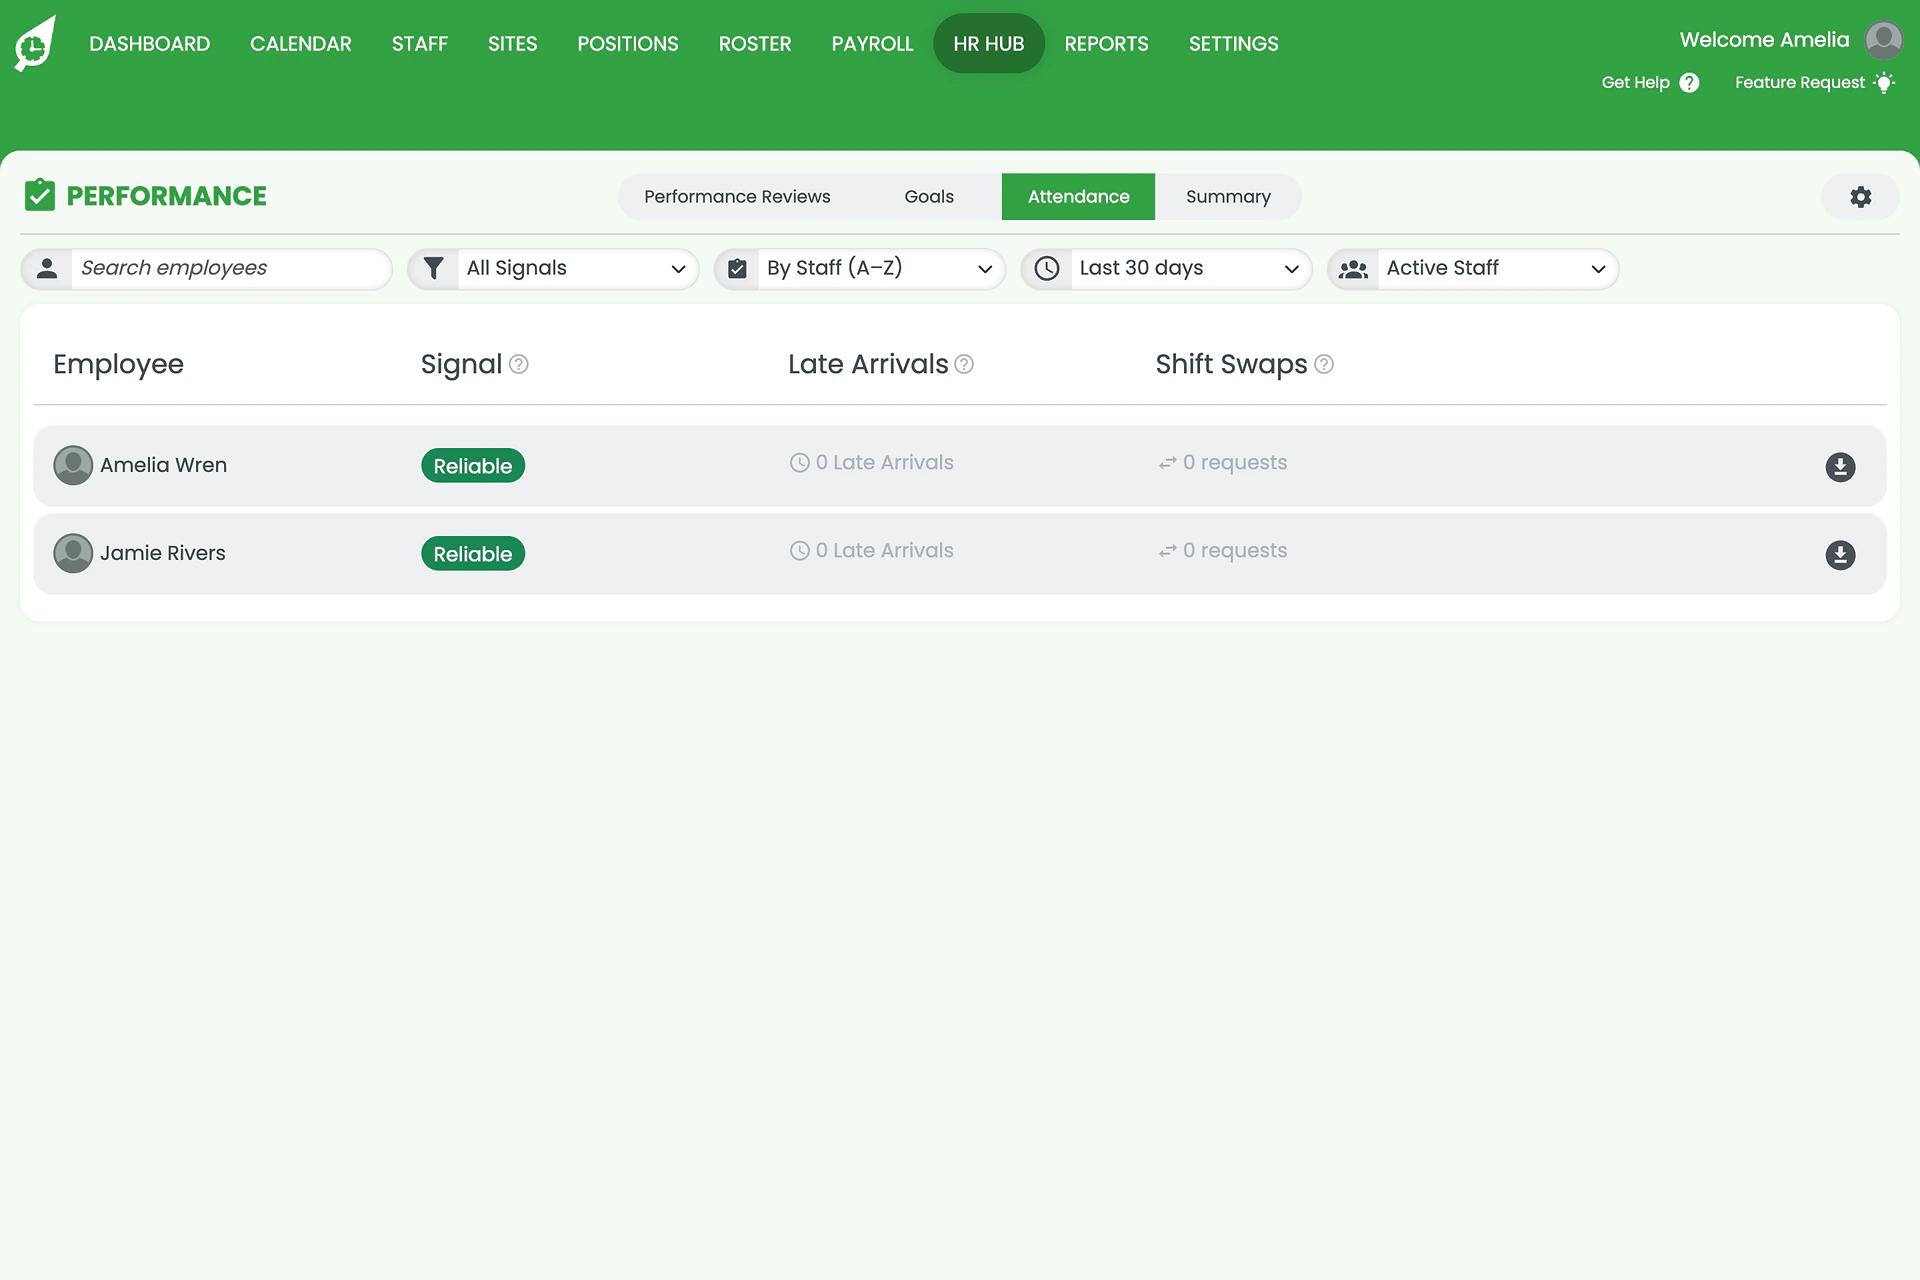Image resolution: width=1920 pixels, height=1280 pixels.
Task: Open the Reports navigation item
Action: tap(1106, 44)
